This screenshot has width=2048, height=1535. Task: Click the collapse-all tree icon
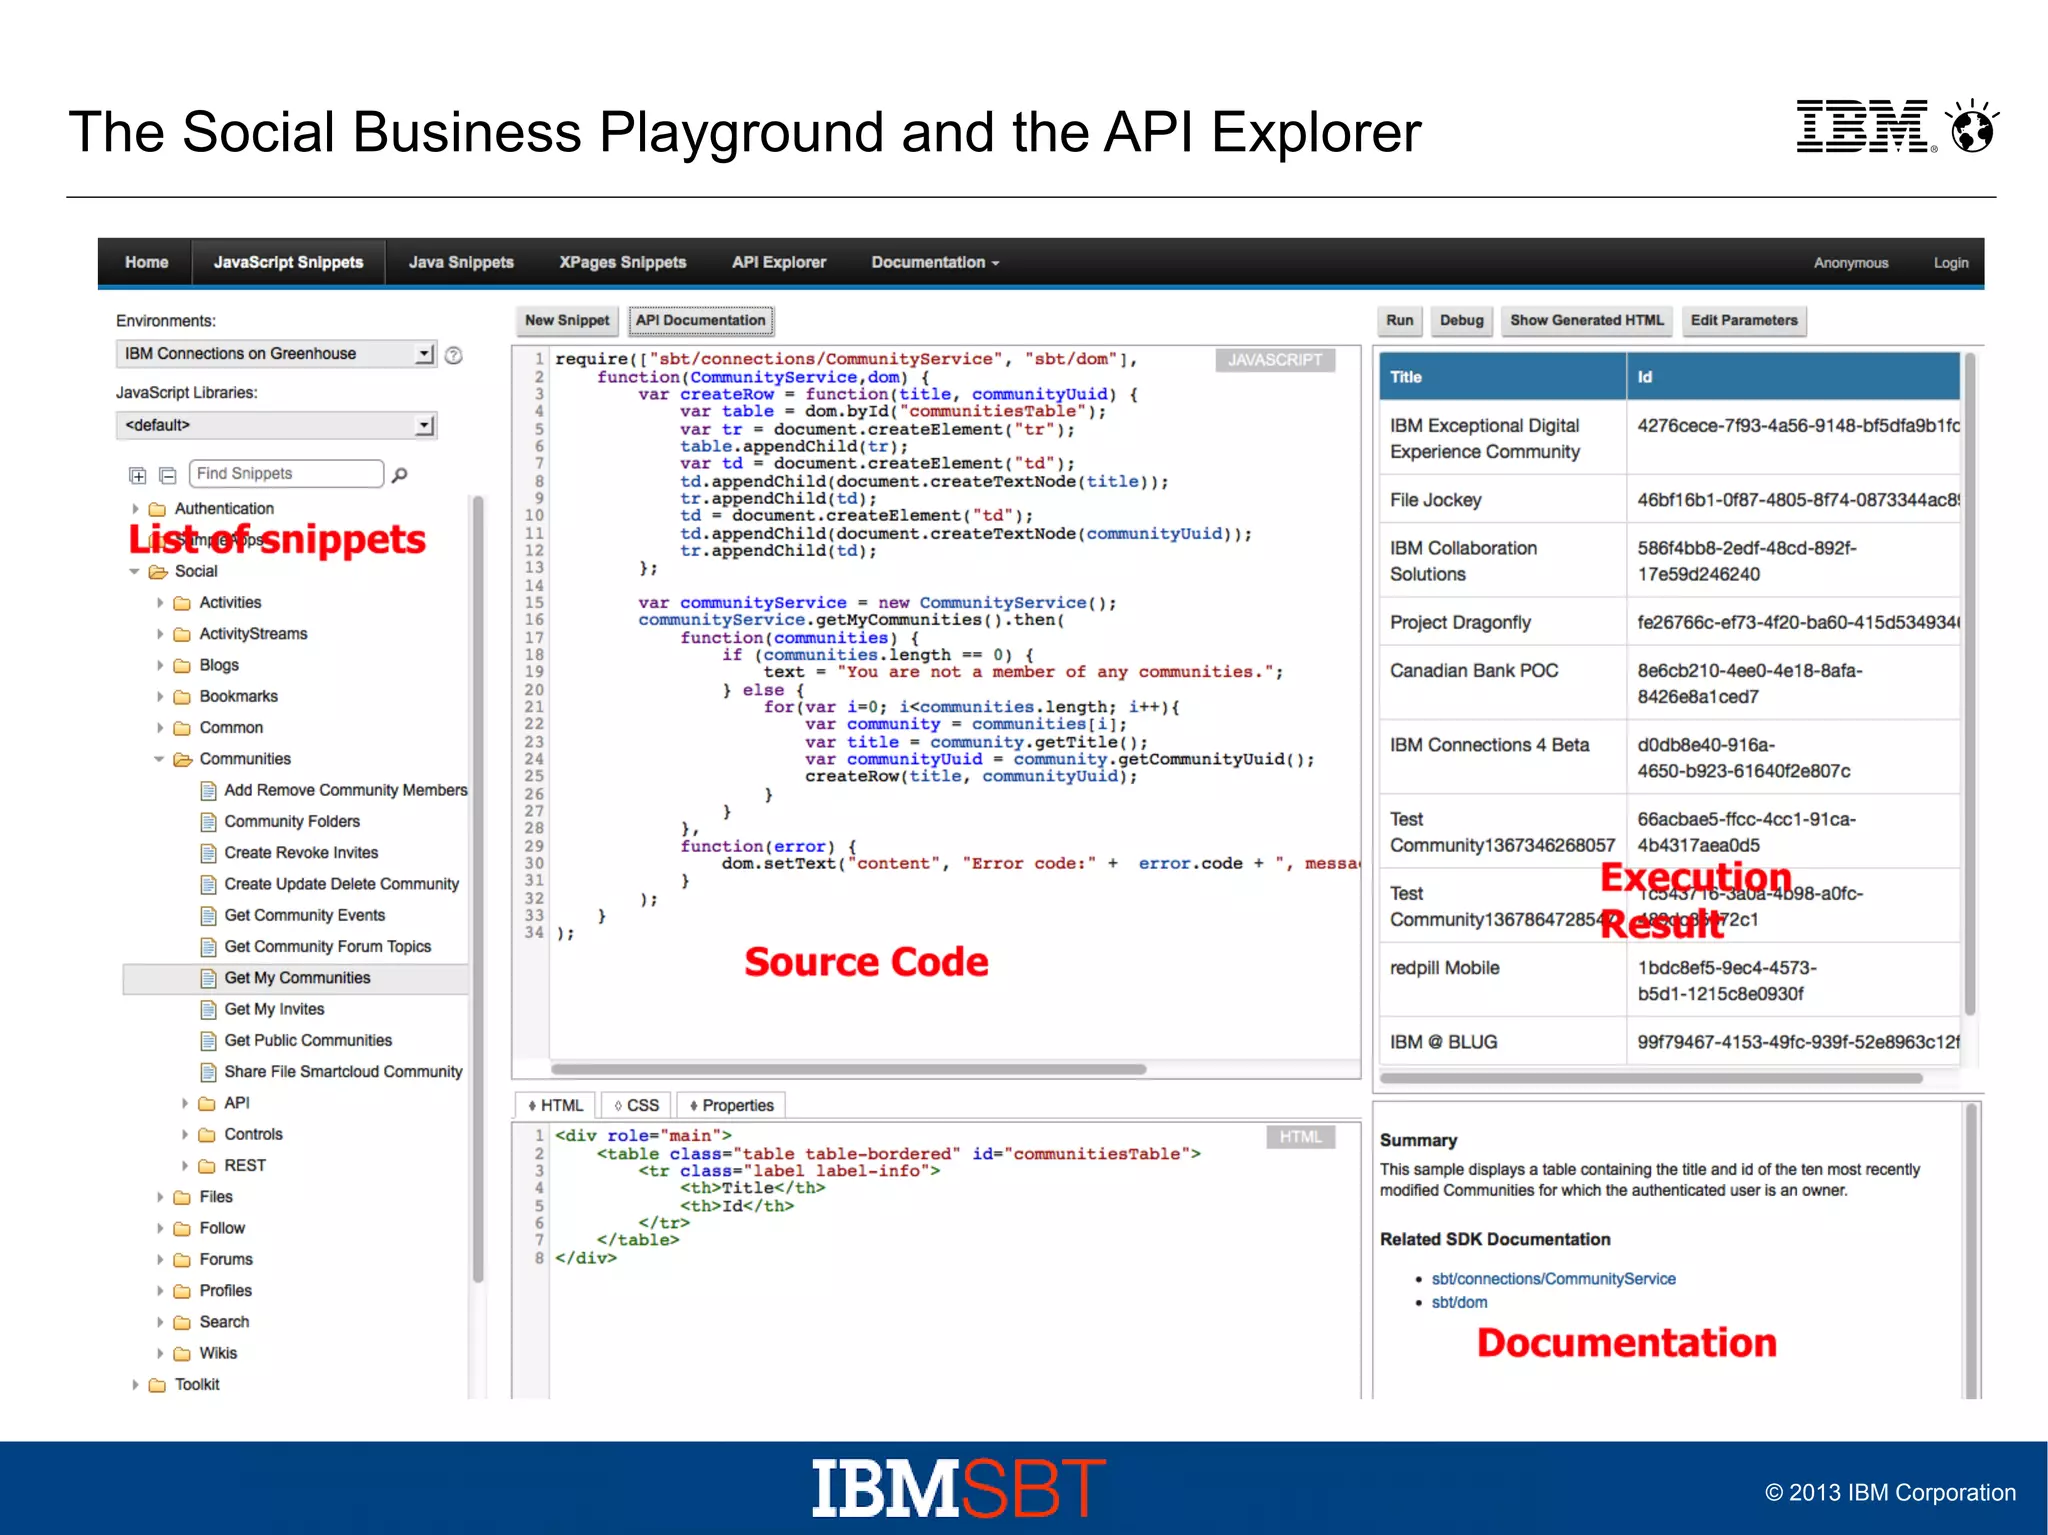pyautogui.click(x=167, y=475)
